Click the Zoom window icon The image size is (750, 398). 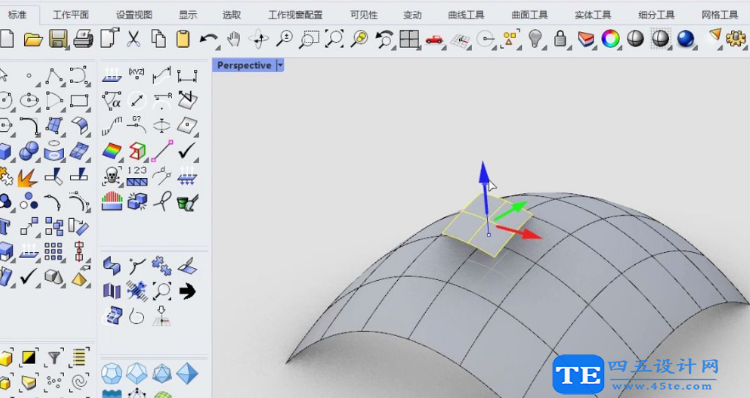(309, 39)
